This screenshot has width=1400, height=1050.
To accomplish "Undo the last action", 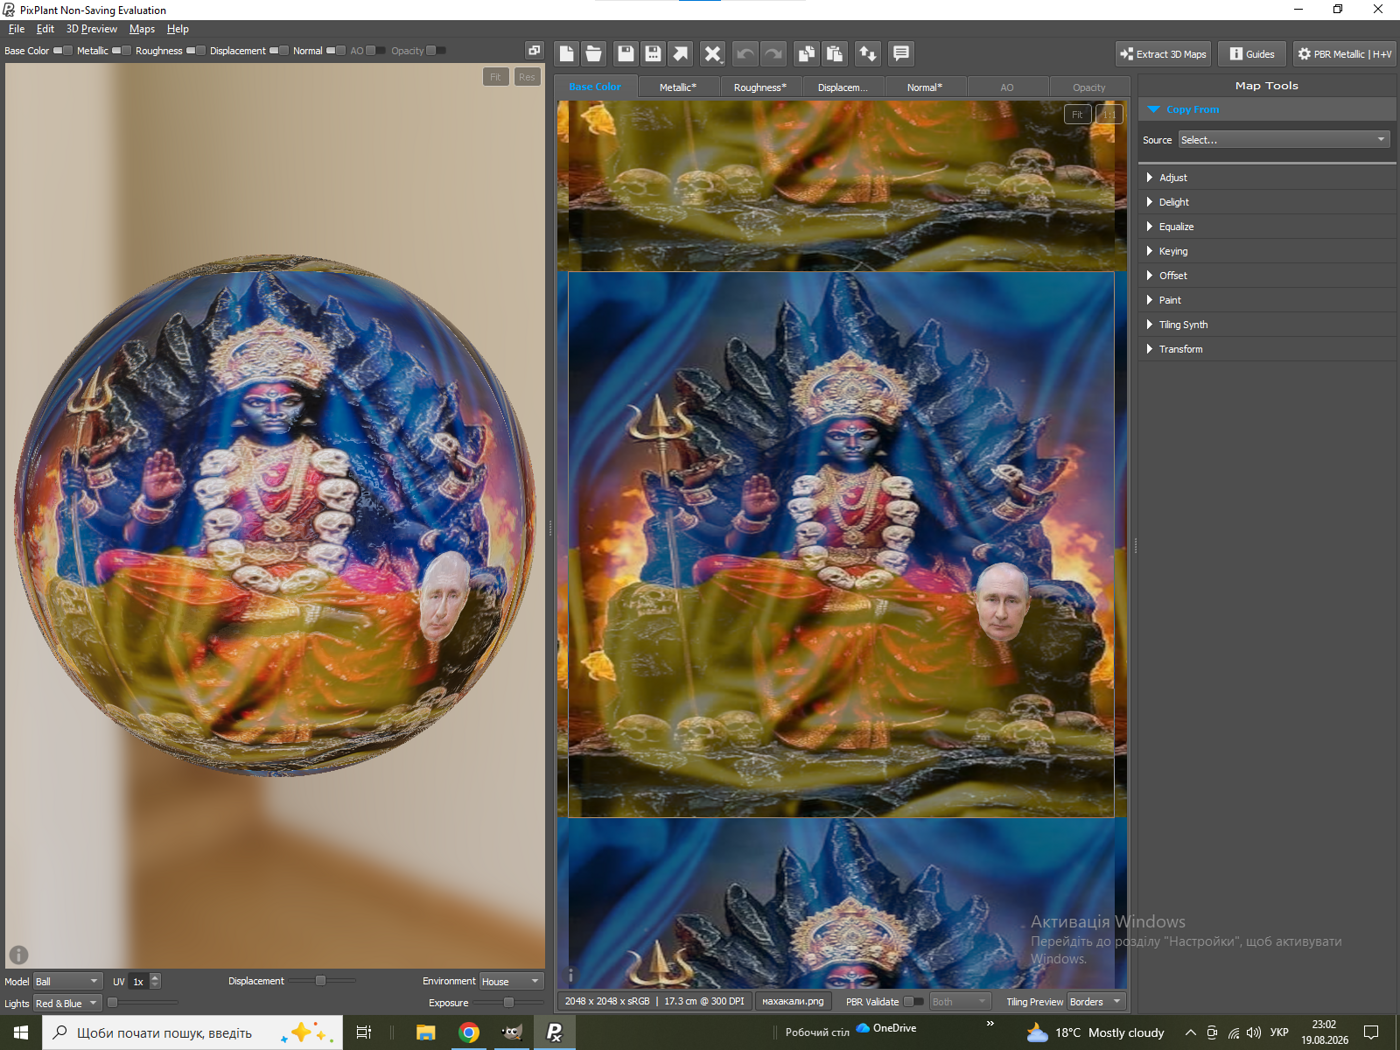I will coord(745,54).
